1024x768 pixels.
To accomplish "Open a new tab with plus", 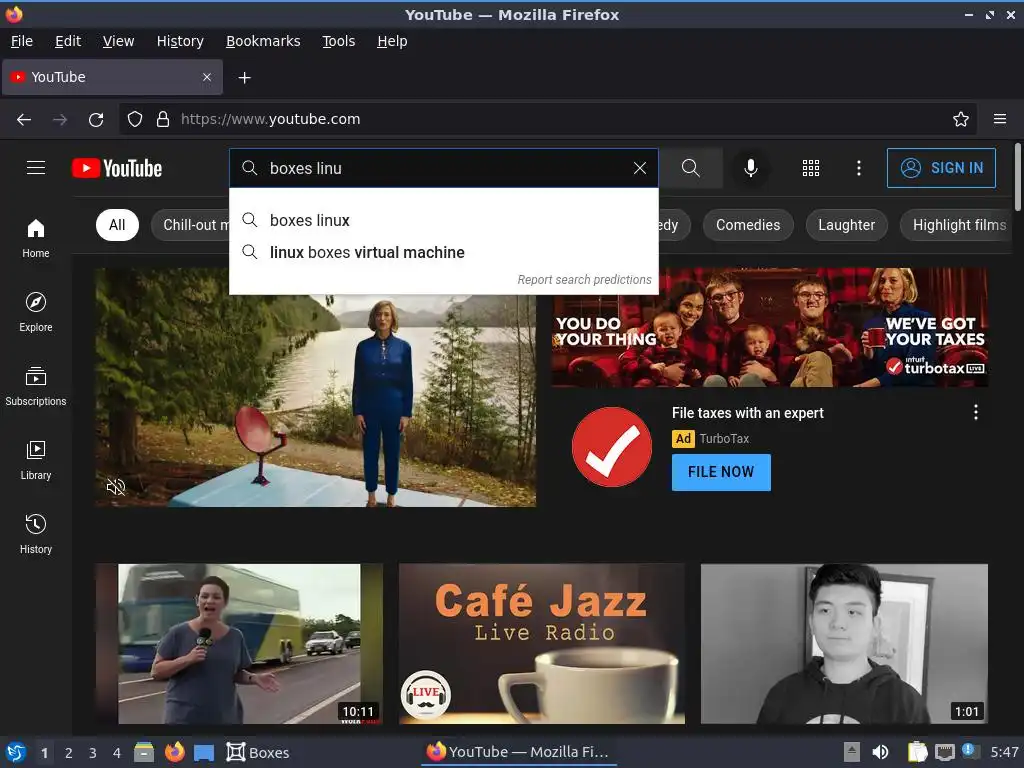I will coord(244,78).
